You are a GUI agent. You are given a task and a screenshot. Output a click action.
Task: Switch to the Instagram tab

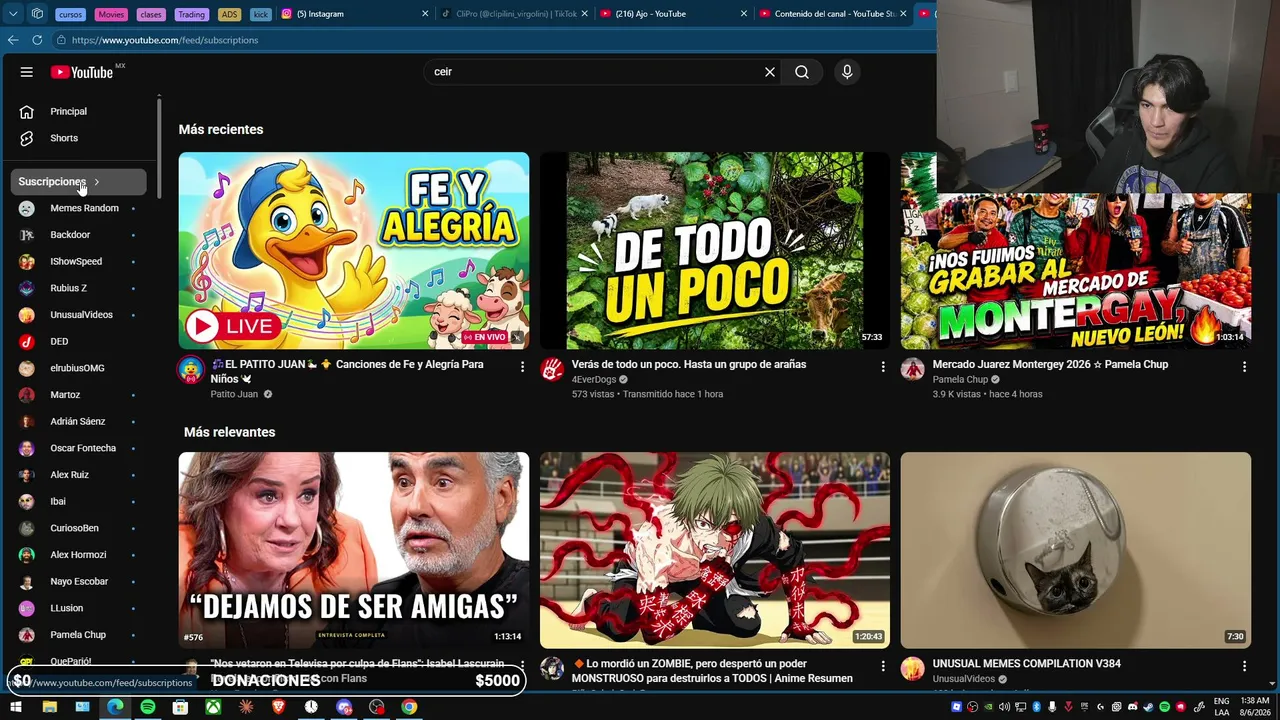click(x=354, y=14)
